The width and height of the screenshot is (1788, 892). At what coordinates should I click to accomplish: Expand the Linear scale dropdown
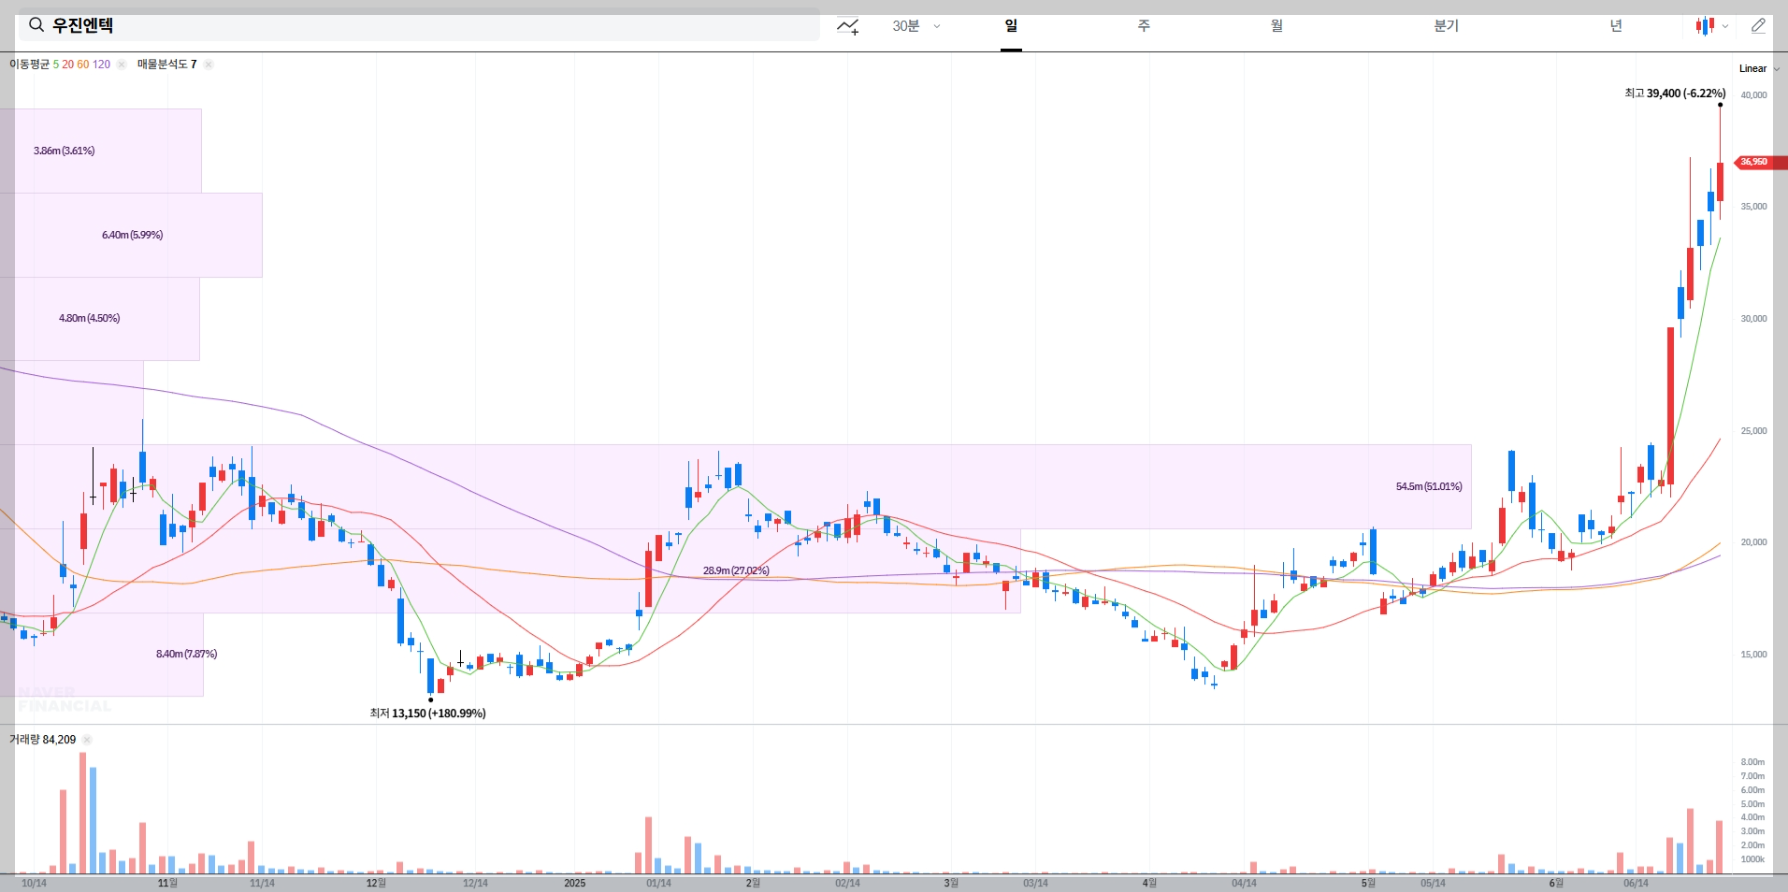(x=1759, y=68)
